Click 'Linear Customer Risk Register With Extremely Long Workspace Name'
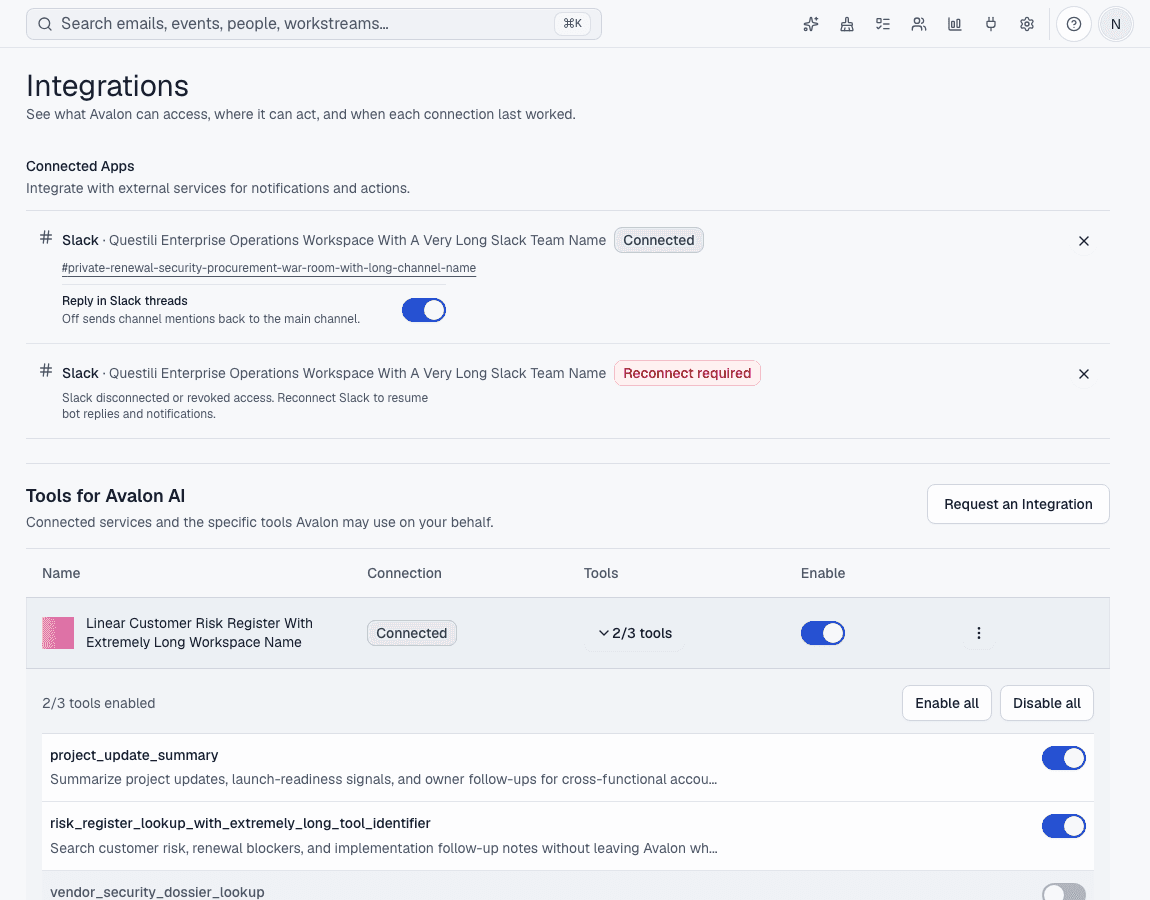 pyautogui.click(x=199, y=632)
